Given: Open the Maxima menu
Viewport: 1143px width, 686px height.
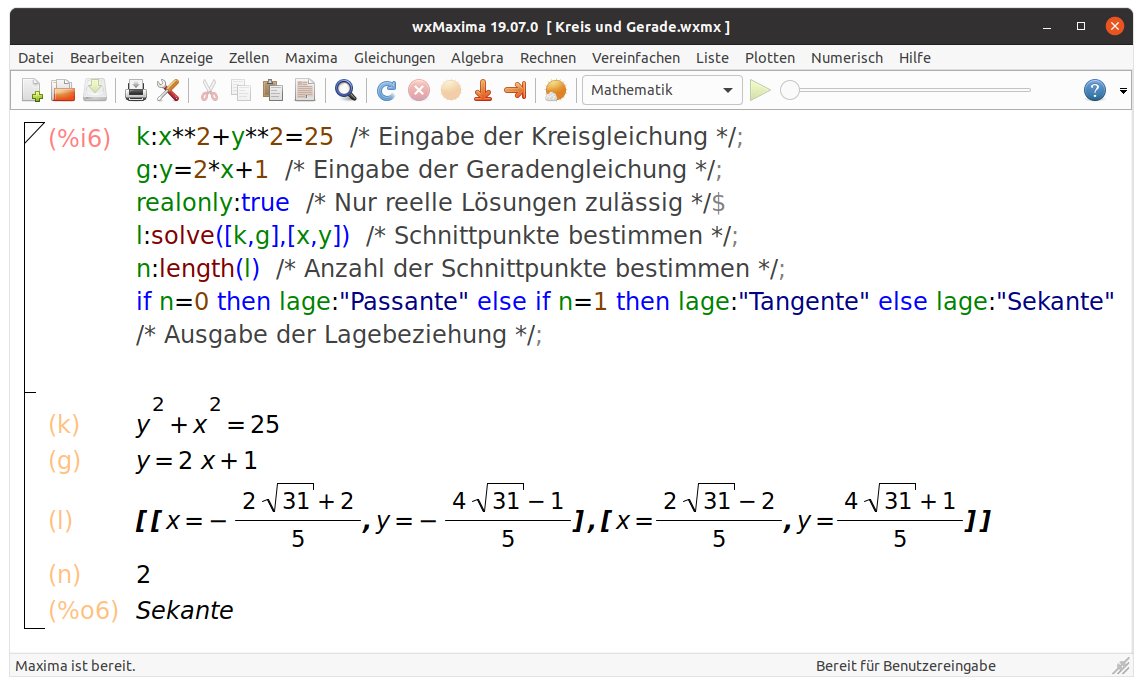Looking at the screenshot, I should coord(311,58).
